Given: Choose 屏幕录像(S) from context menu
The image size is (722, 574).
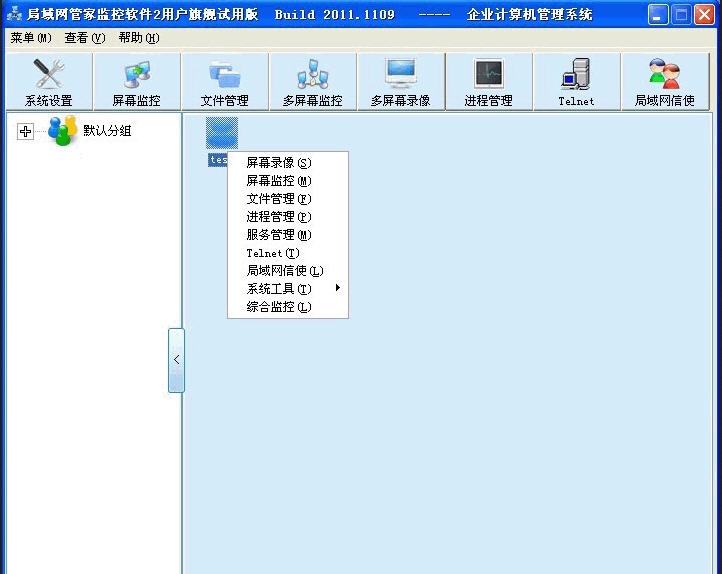Looking at the screenshot, I should pos(288,162).
